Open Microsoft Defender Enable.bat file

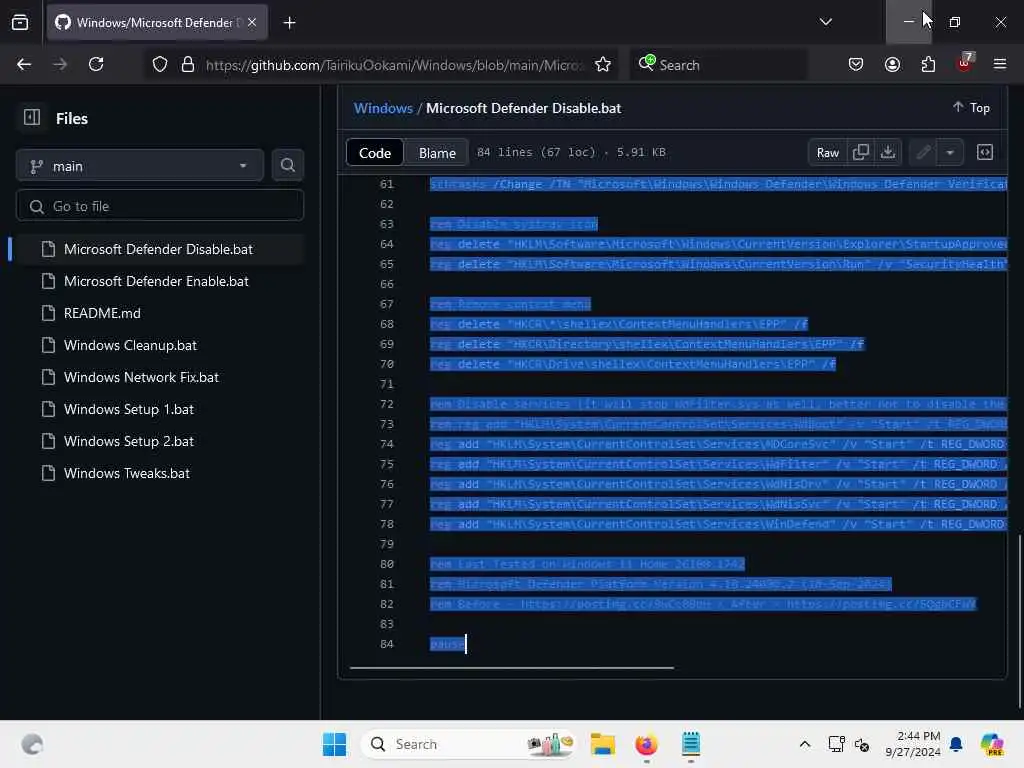[x=155, y=281]
